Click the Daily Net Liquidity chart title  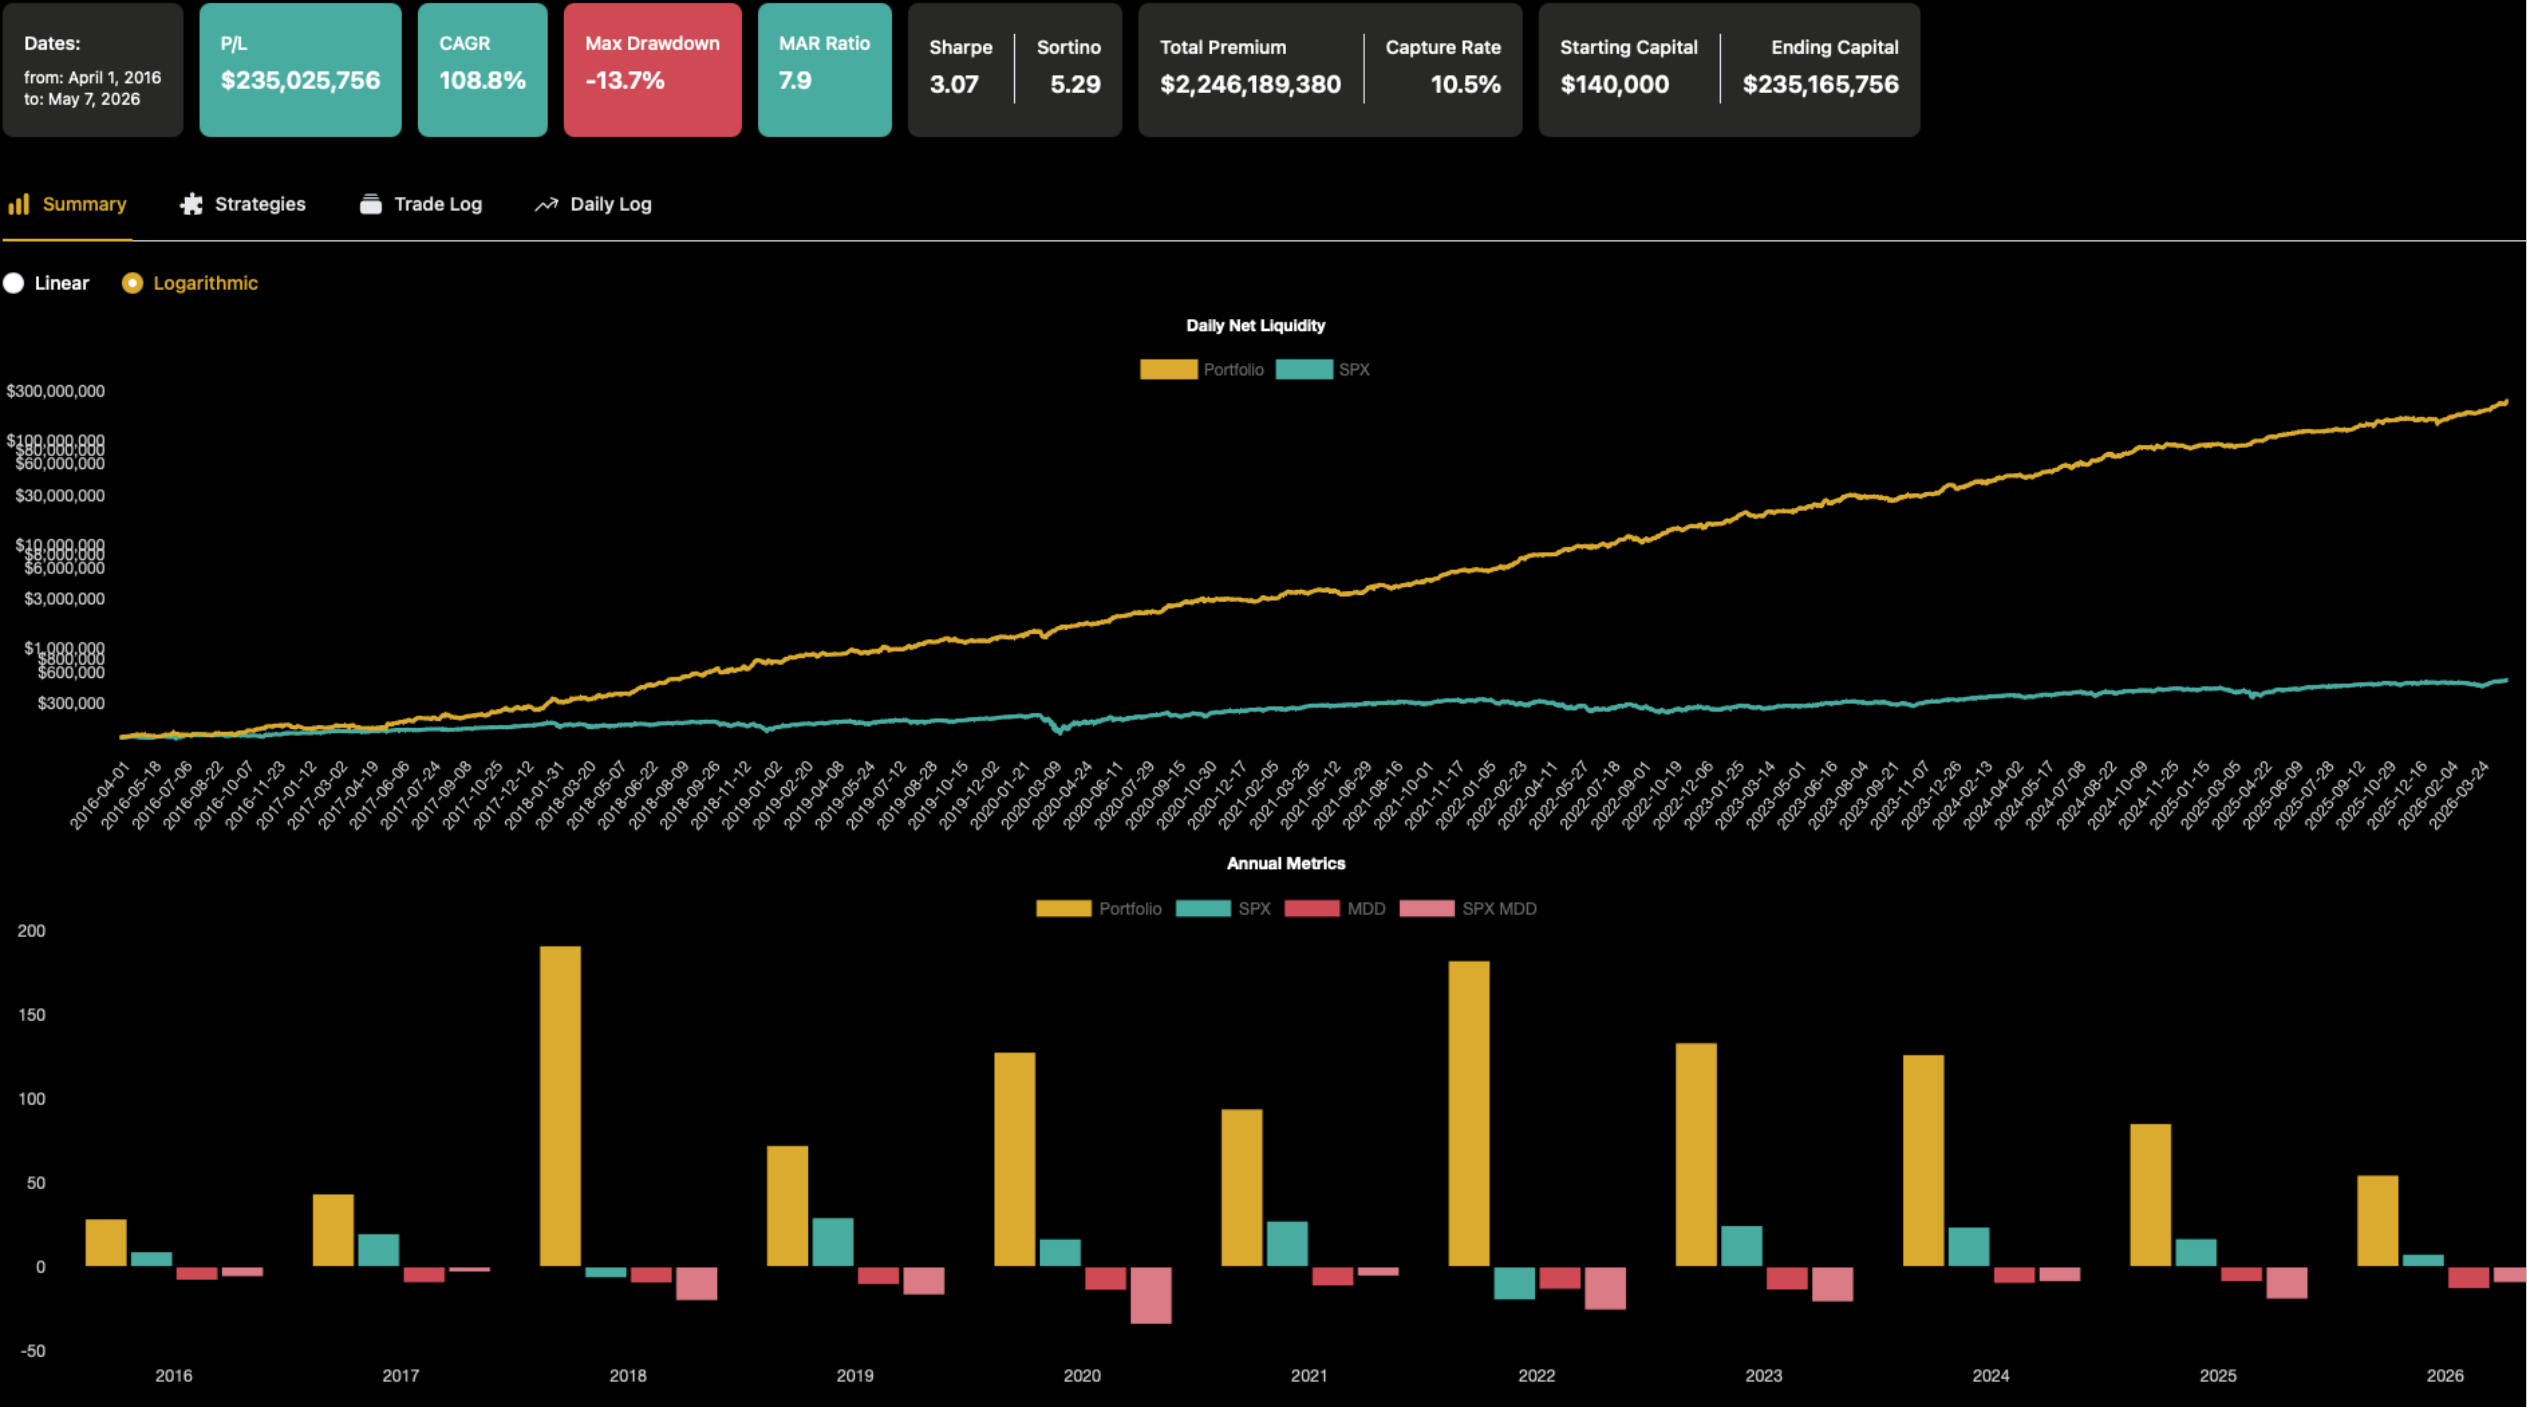pyautogui.click(x=1255, y=325)
